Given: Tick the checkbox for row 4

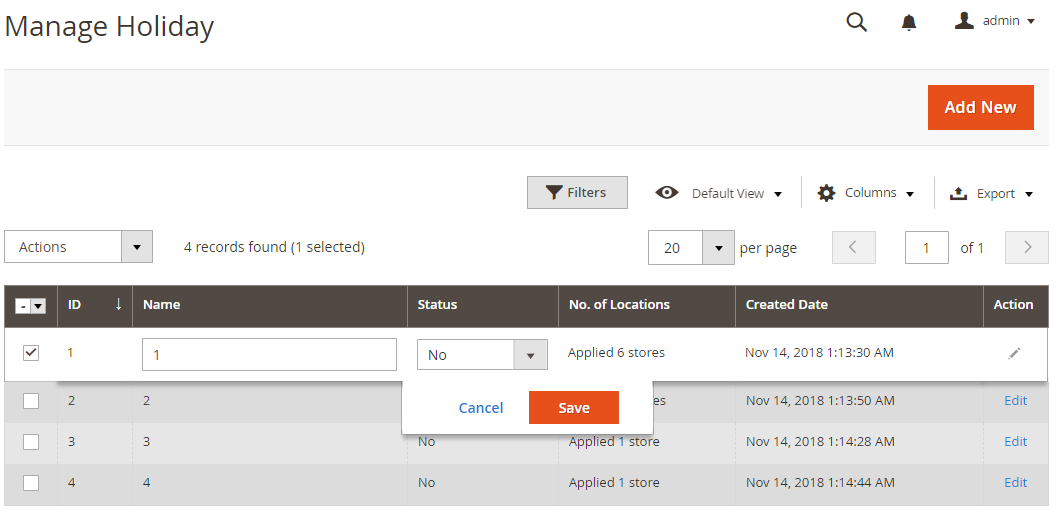Looking at the screenshot, I should (31, 483).
